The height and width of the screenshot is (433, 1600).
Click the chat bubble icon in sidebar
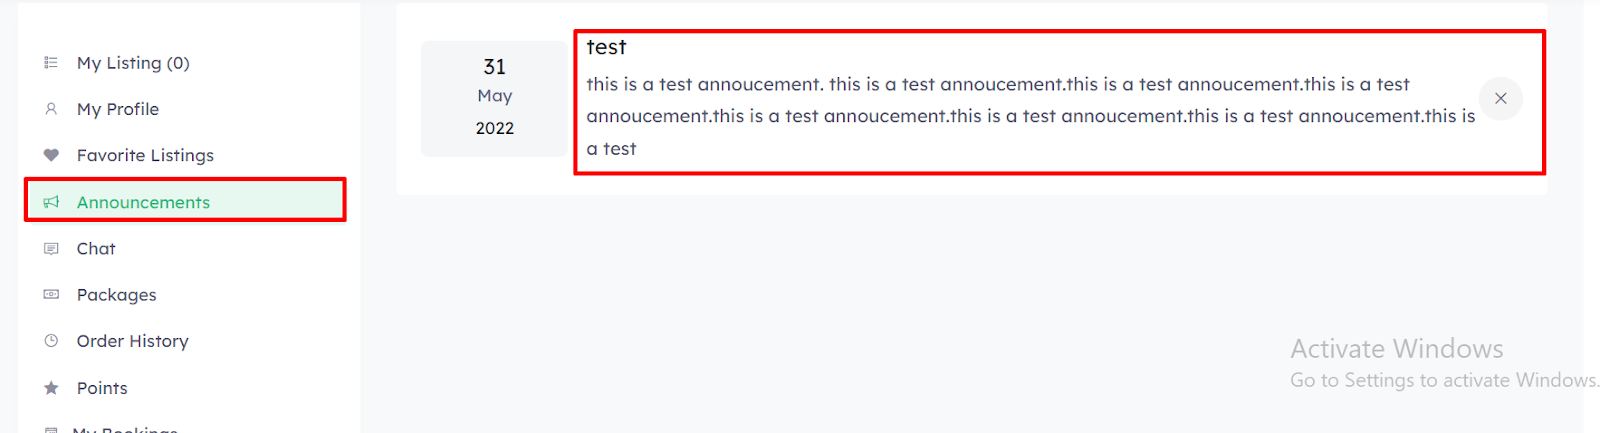(51, 248)
